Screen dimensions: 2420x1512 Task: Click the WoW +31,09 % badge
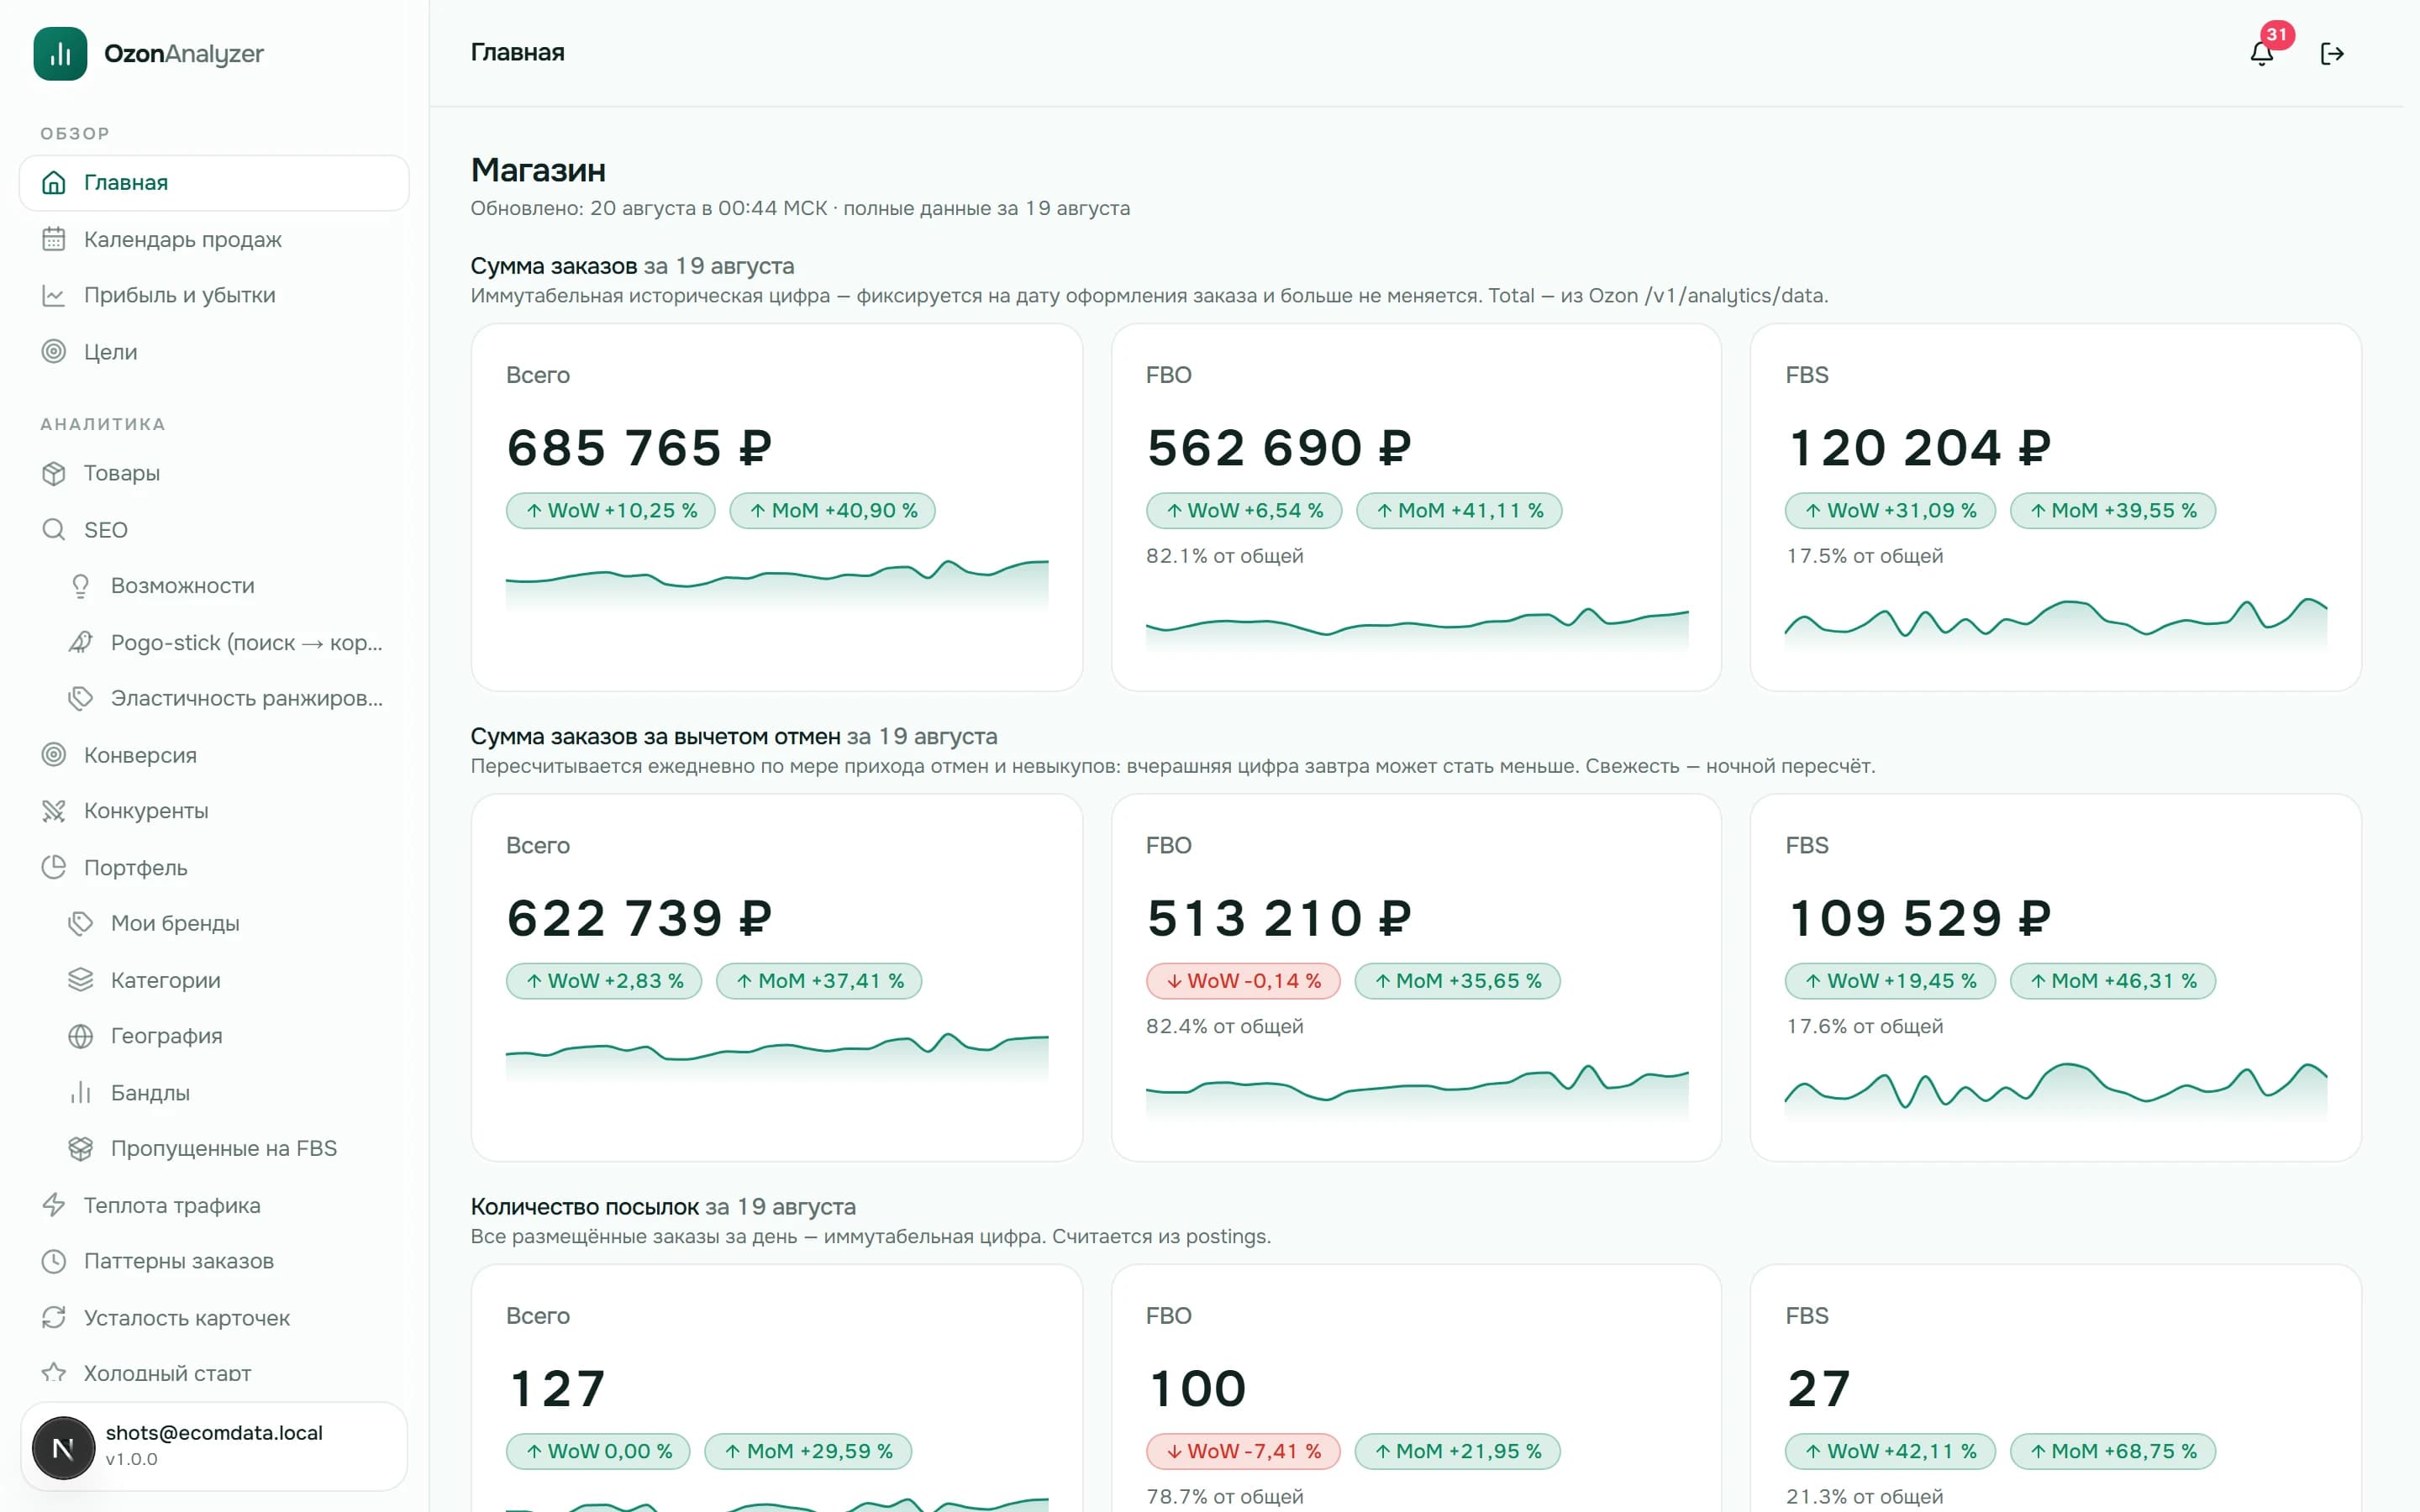coord(1890,511)
